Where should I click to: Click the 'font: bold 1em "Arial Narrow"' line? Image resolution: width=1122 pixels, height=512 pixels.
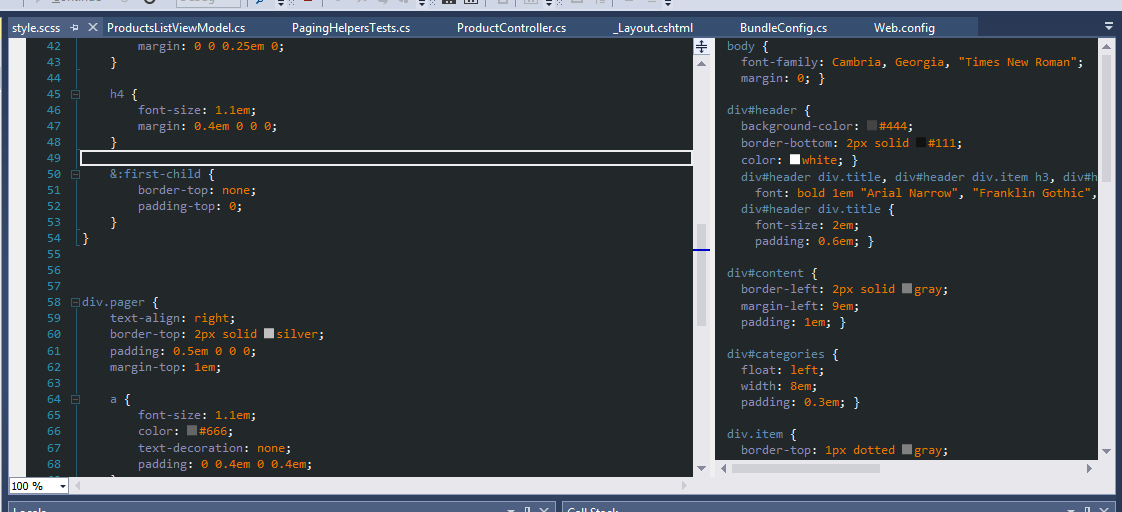926,192
